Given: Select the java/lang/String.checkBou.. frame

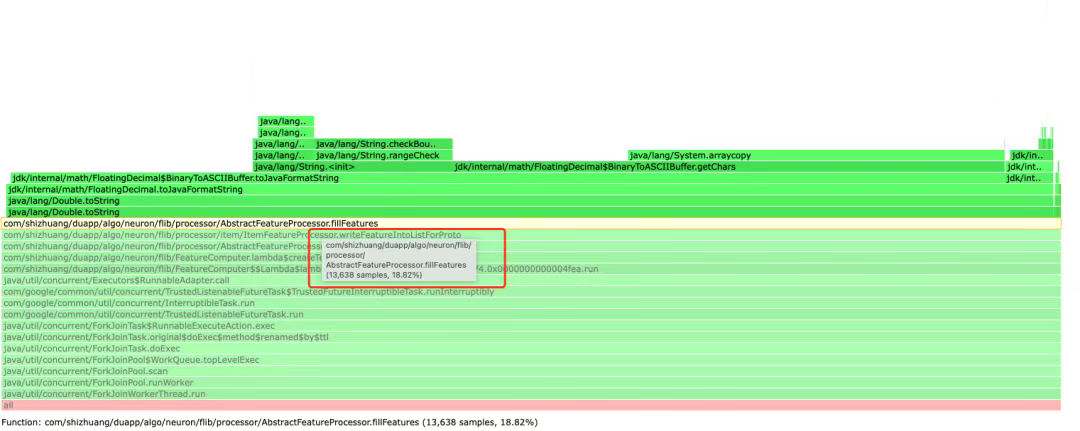Looking at the screenshot, I should click(383, 144).
